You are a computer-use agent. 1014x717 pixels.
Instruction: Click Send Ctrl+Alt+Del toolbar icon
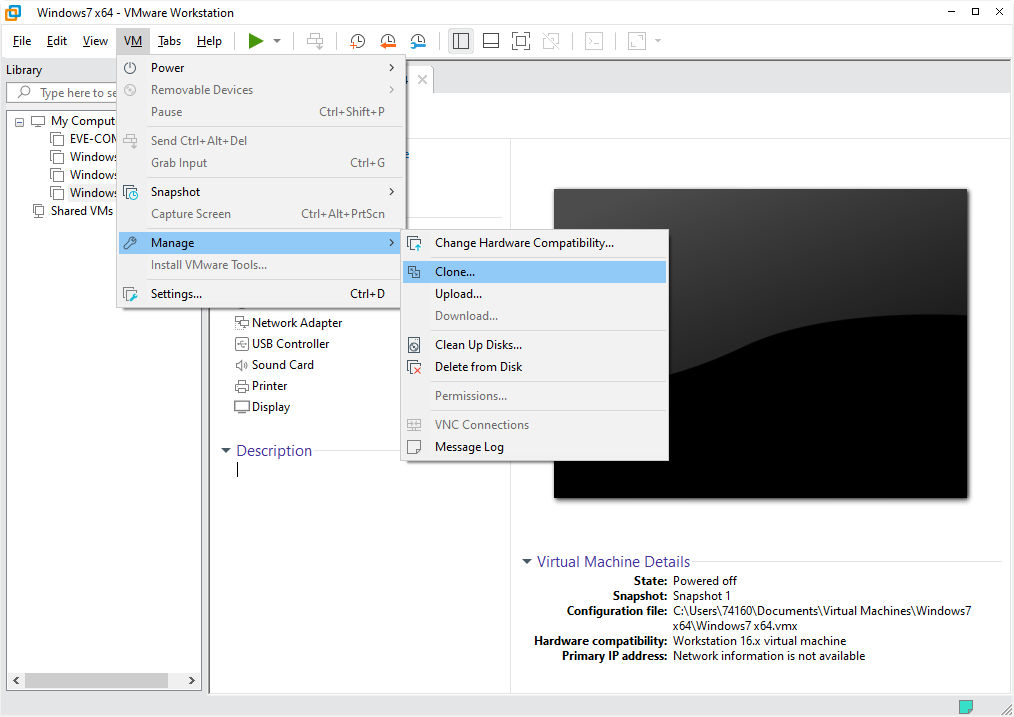(315, 41)
